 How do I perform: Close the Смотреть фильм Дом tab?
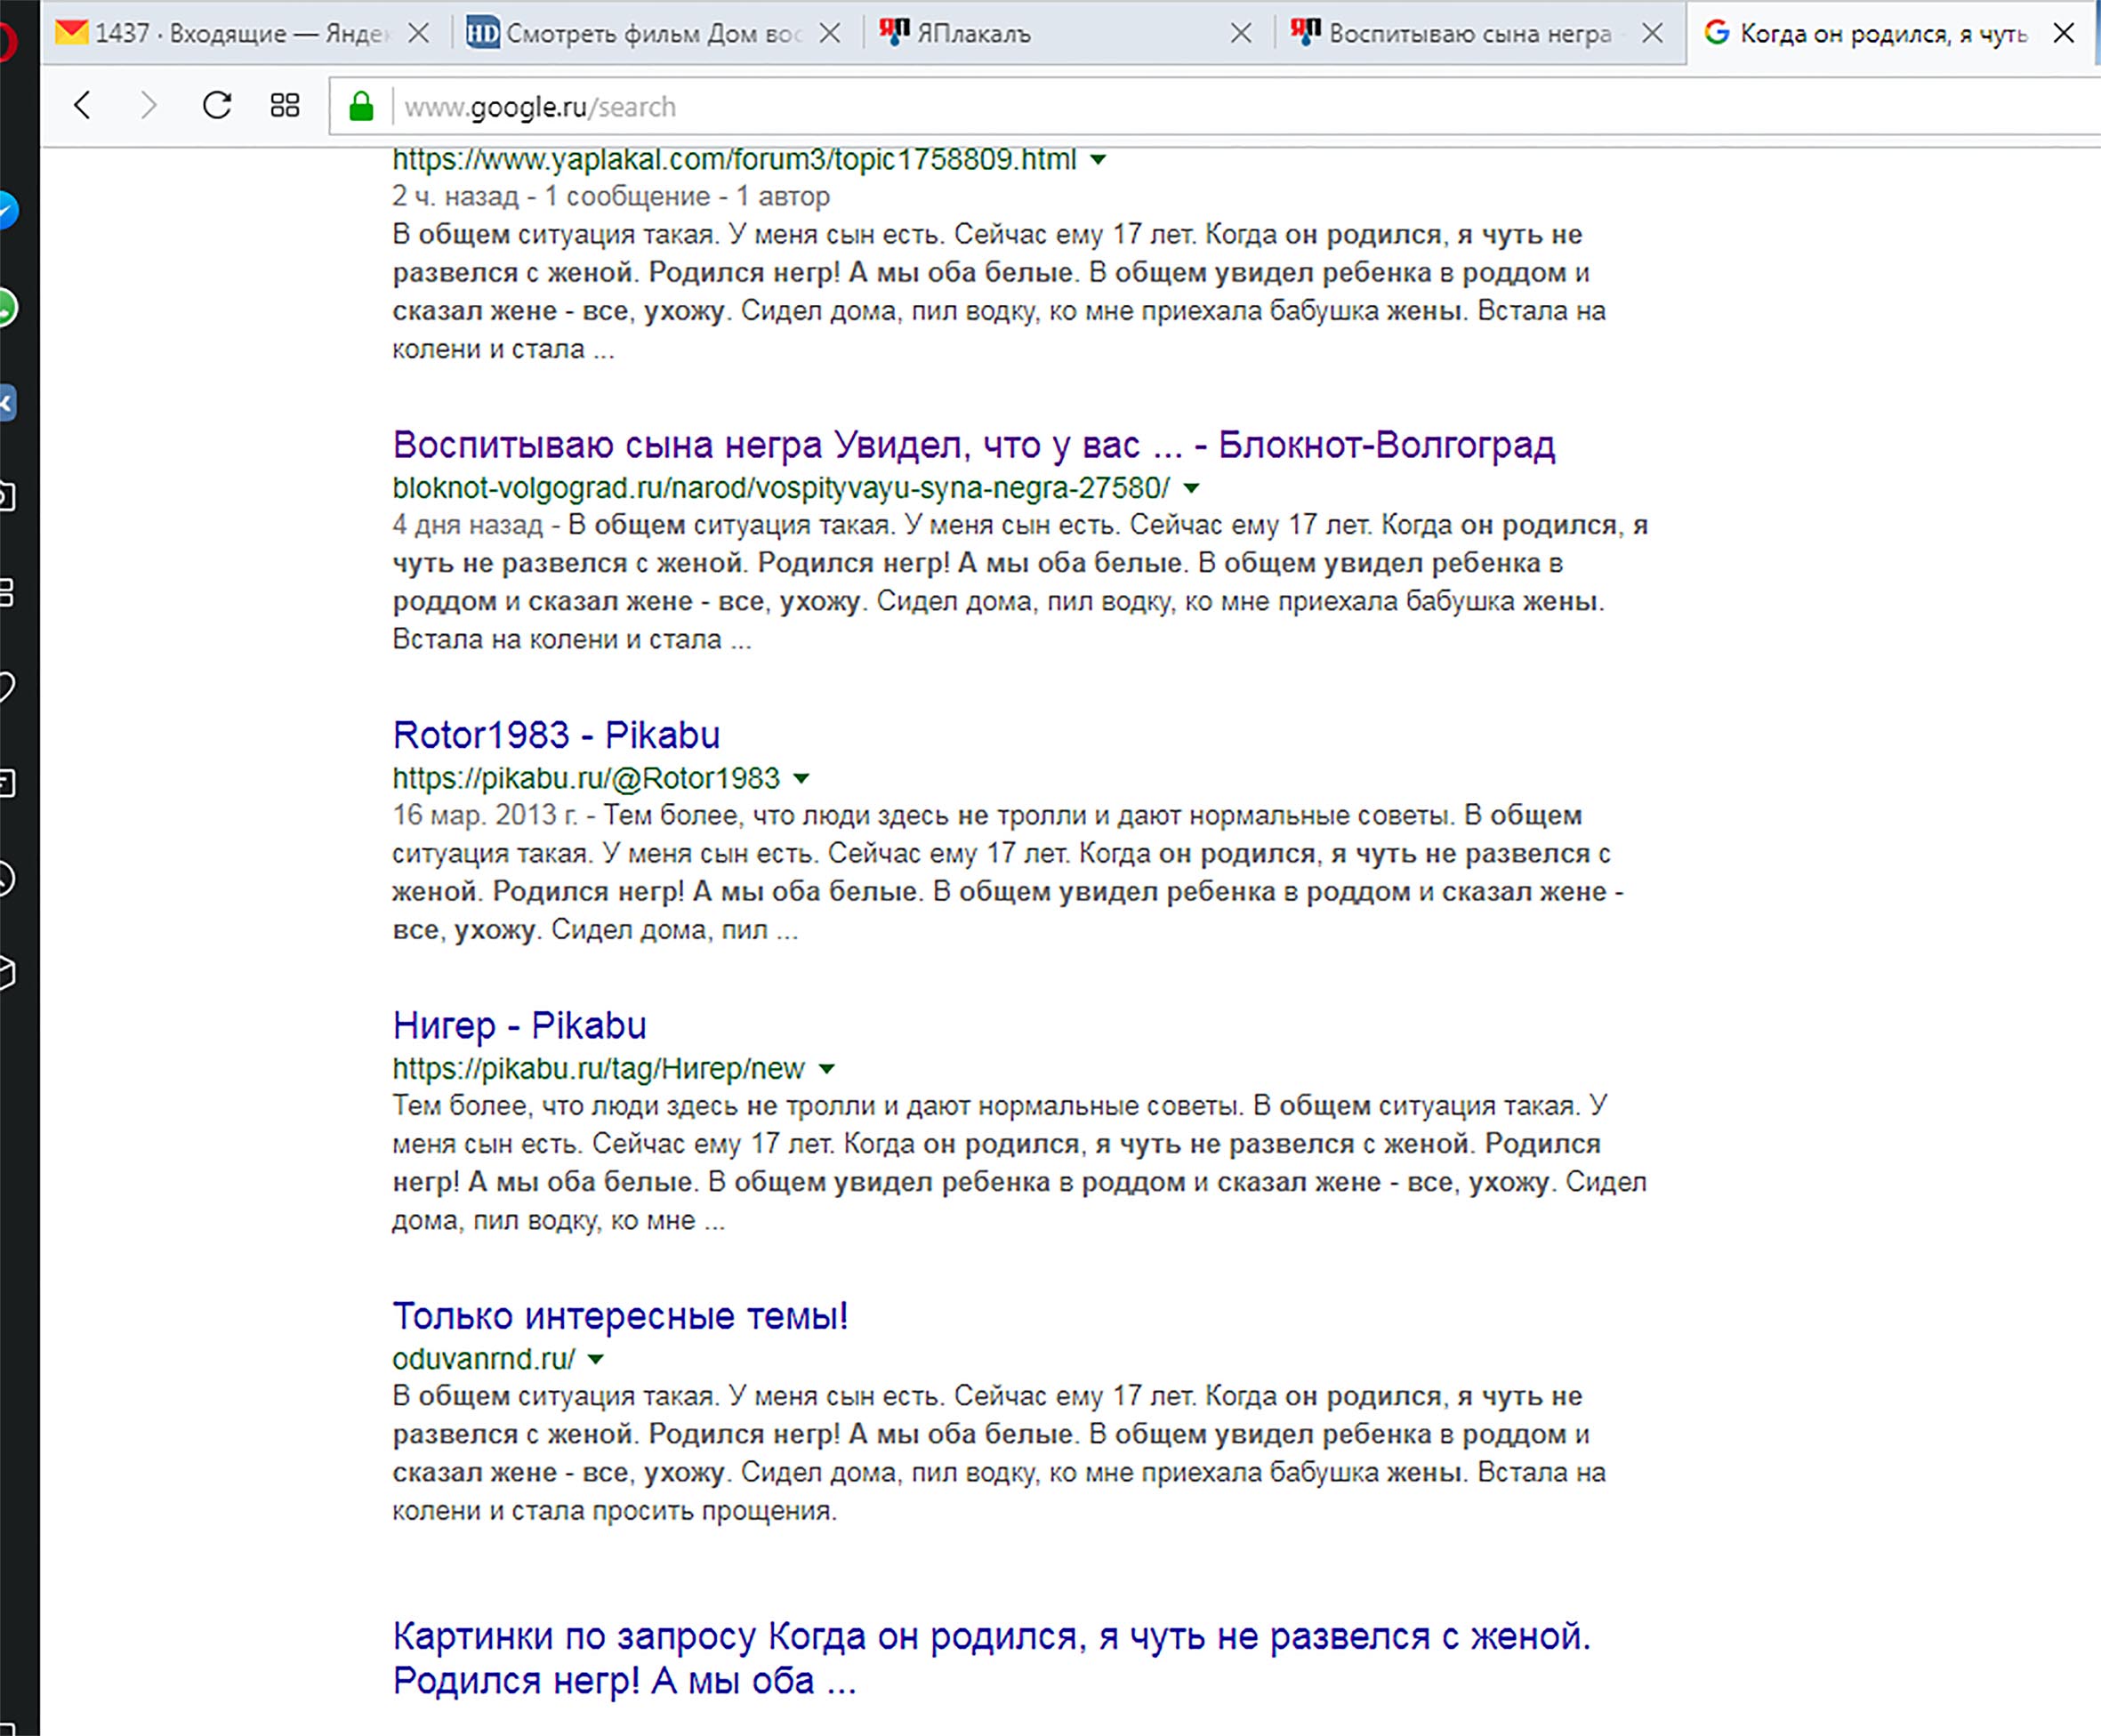pos(830,33)
